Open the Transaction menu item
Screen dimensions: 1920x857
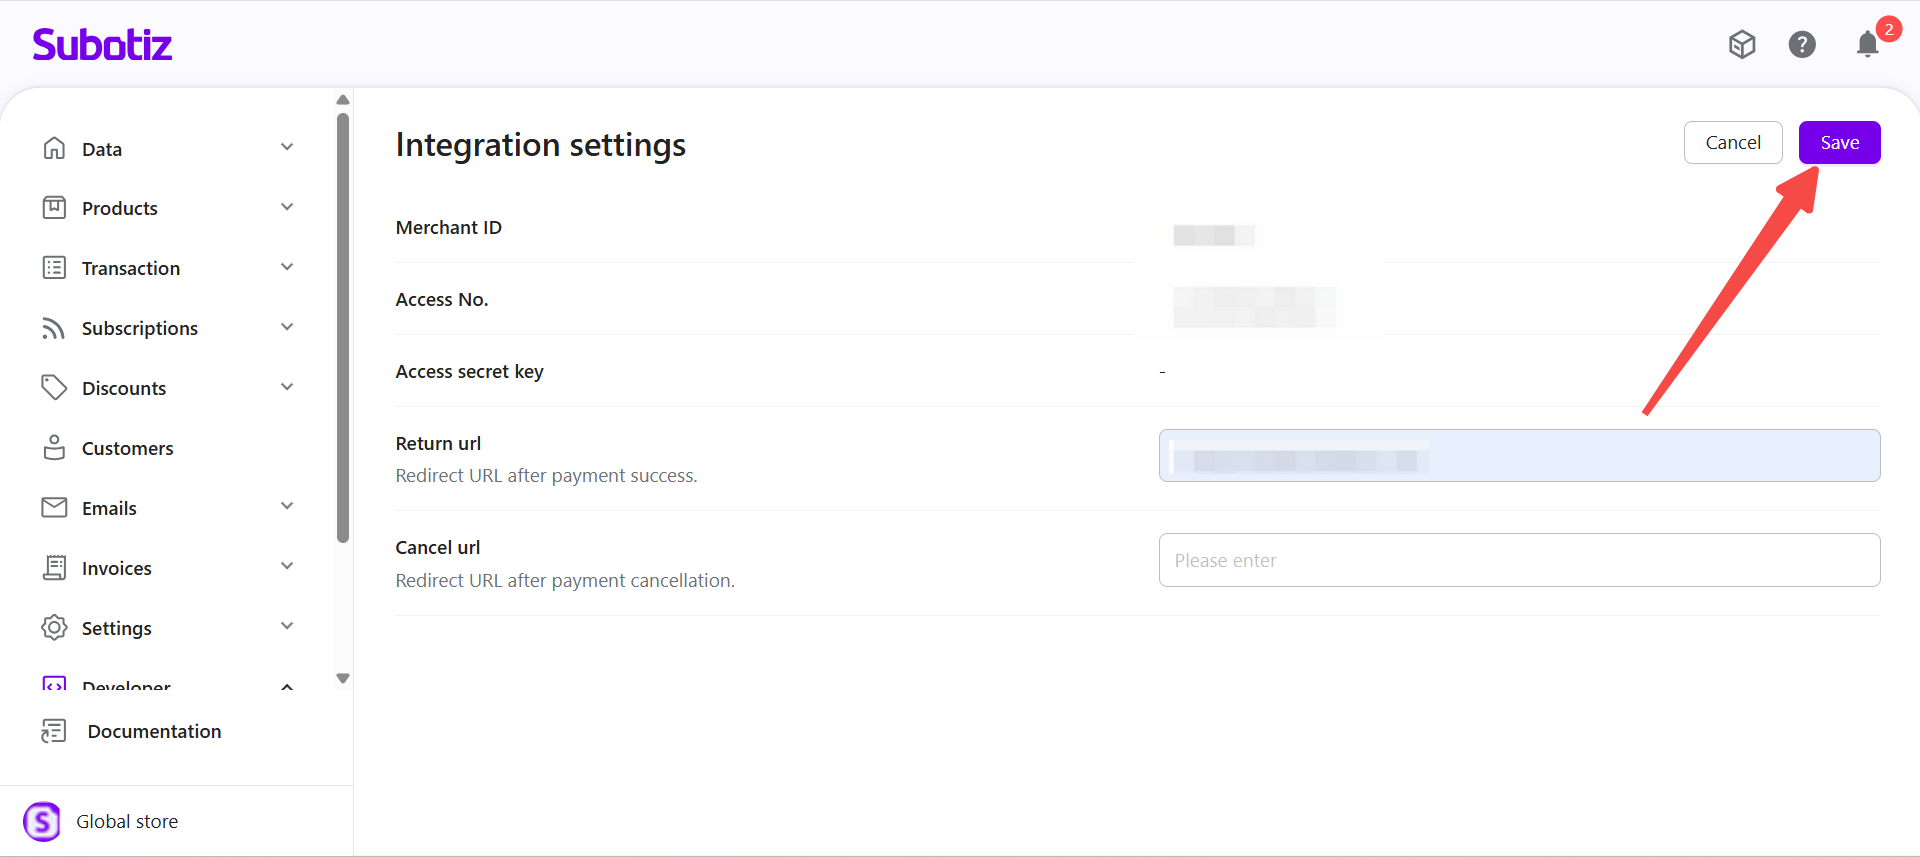pos(131,268)
